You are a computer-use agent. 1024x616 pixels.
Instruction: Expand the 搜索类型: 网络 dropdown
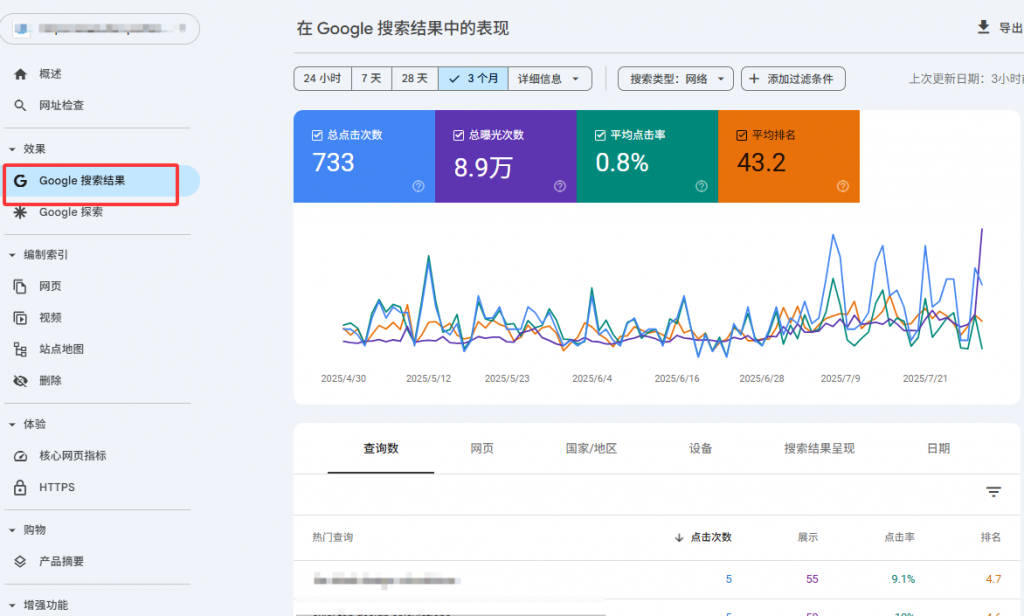point(675,79)
